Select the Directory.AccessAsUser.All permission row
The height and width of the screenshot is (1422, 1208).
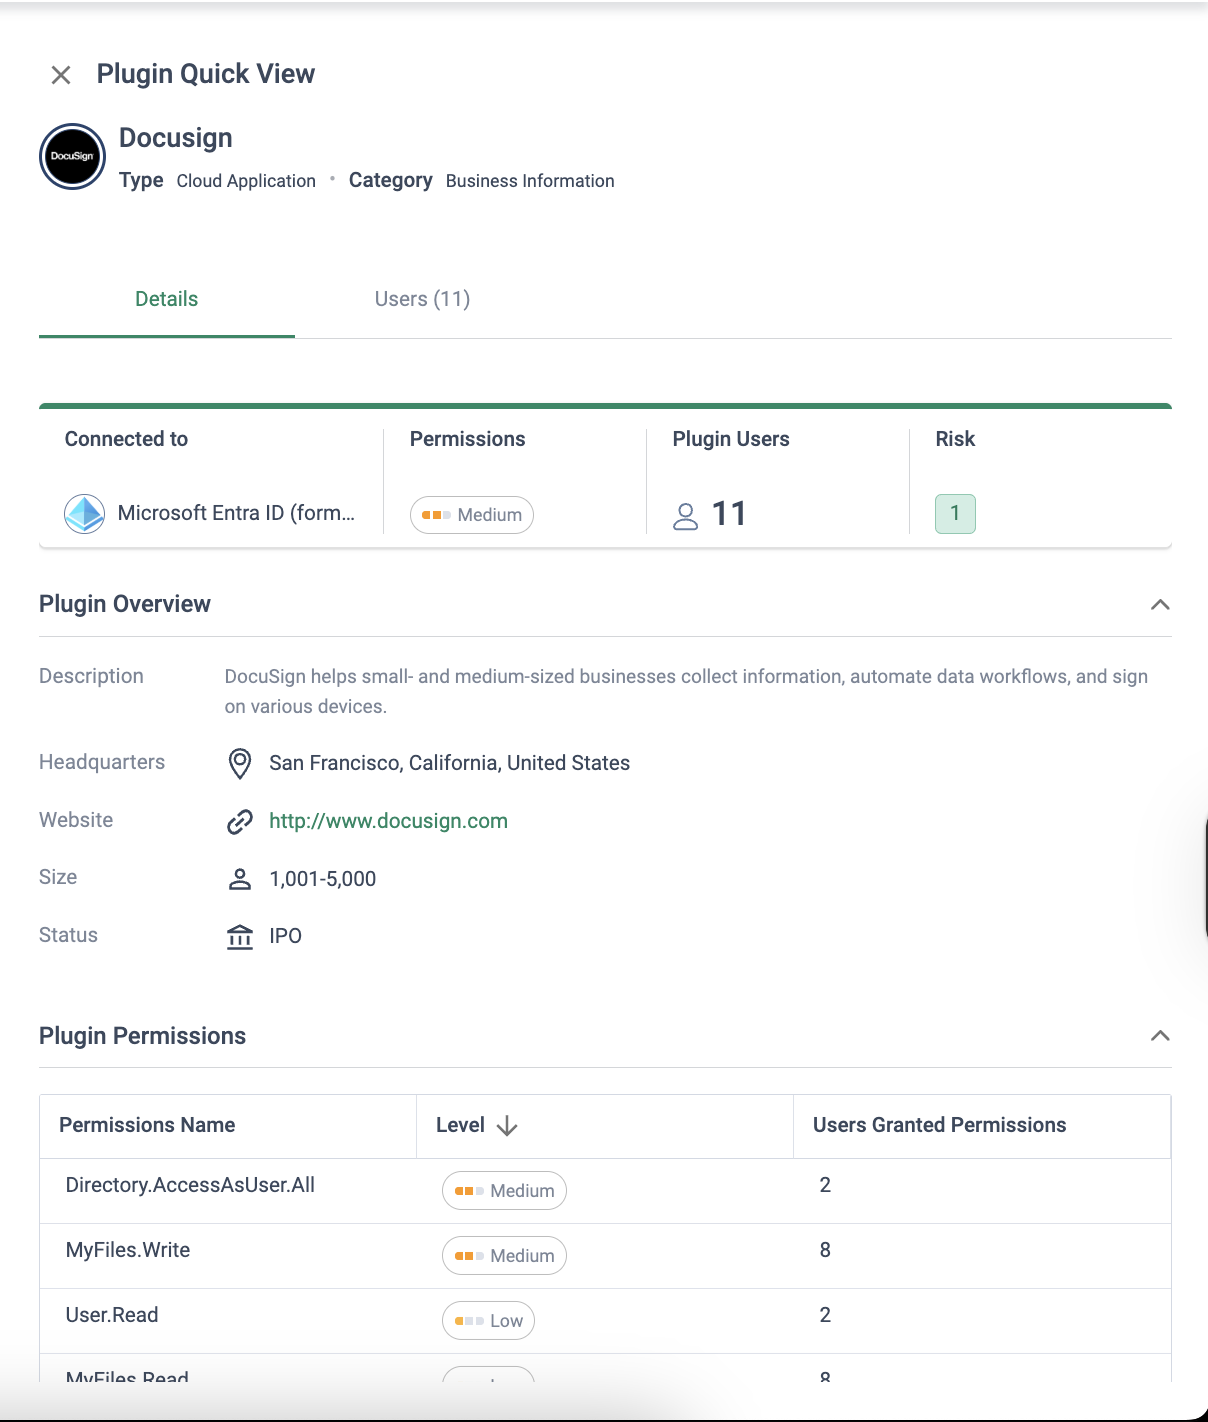click(605, 1191)
